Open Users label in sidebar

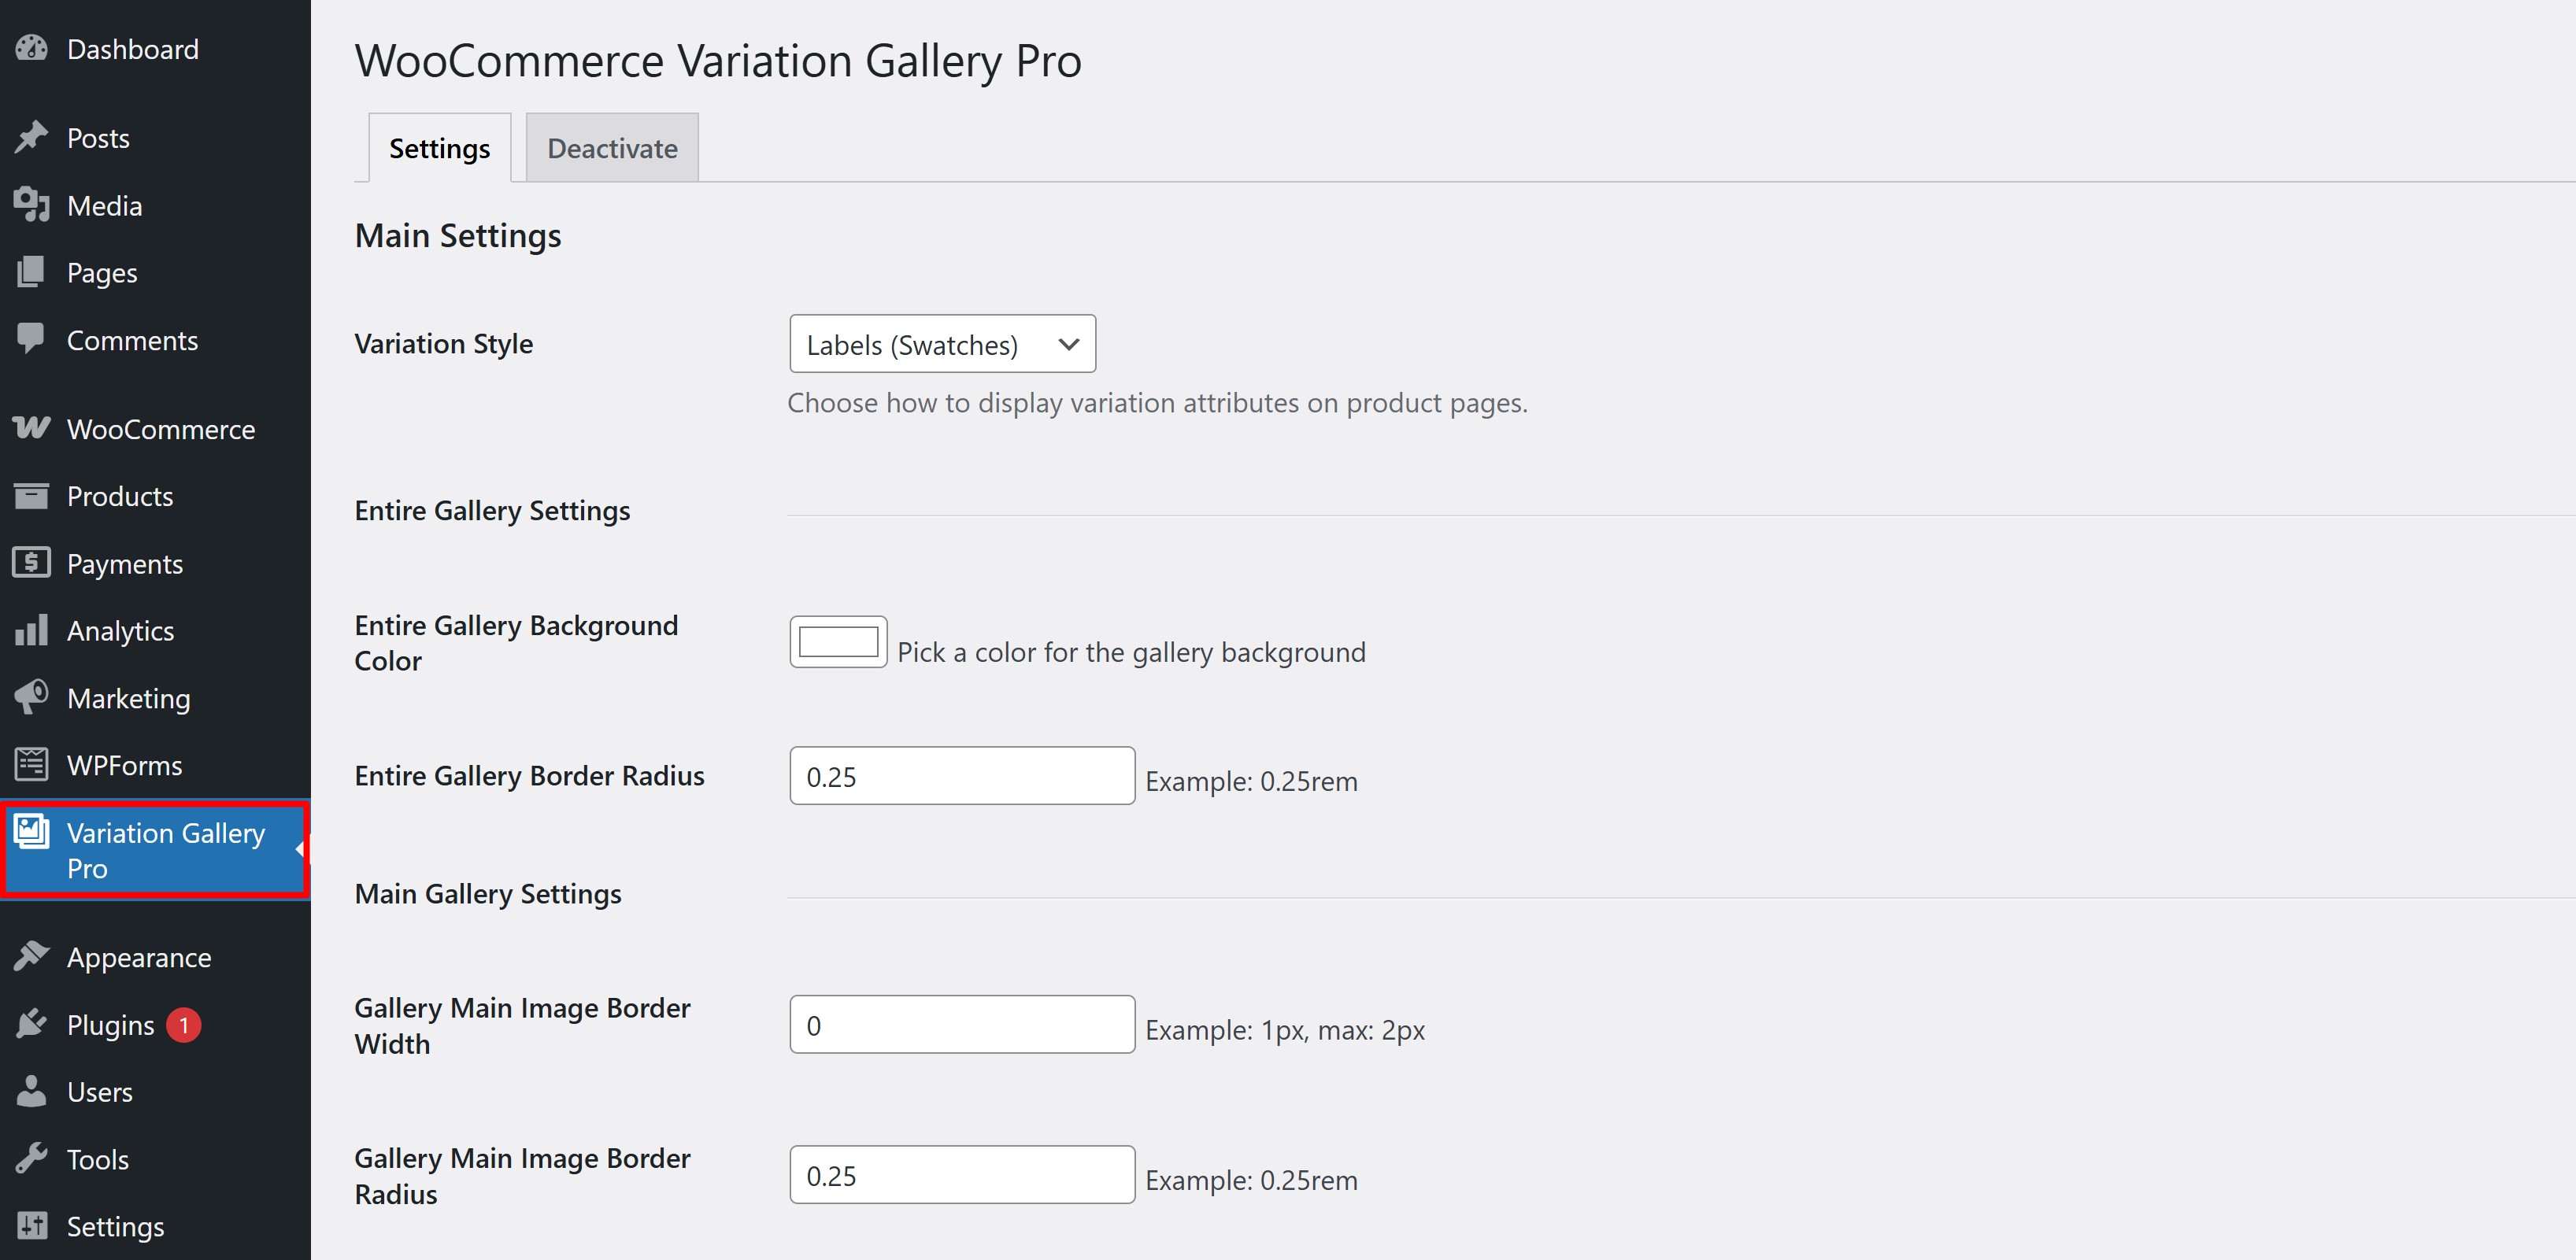[99, 1092]
